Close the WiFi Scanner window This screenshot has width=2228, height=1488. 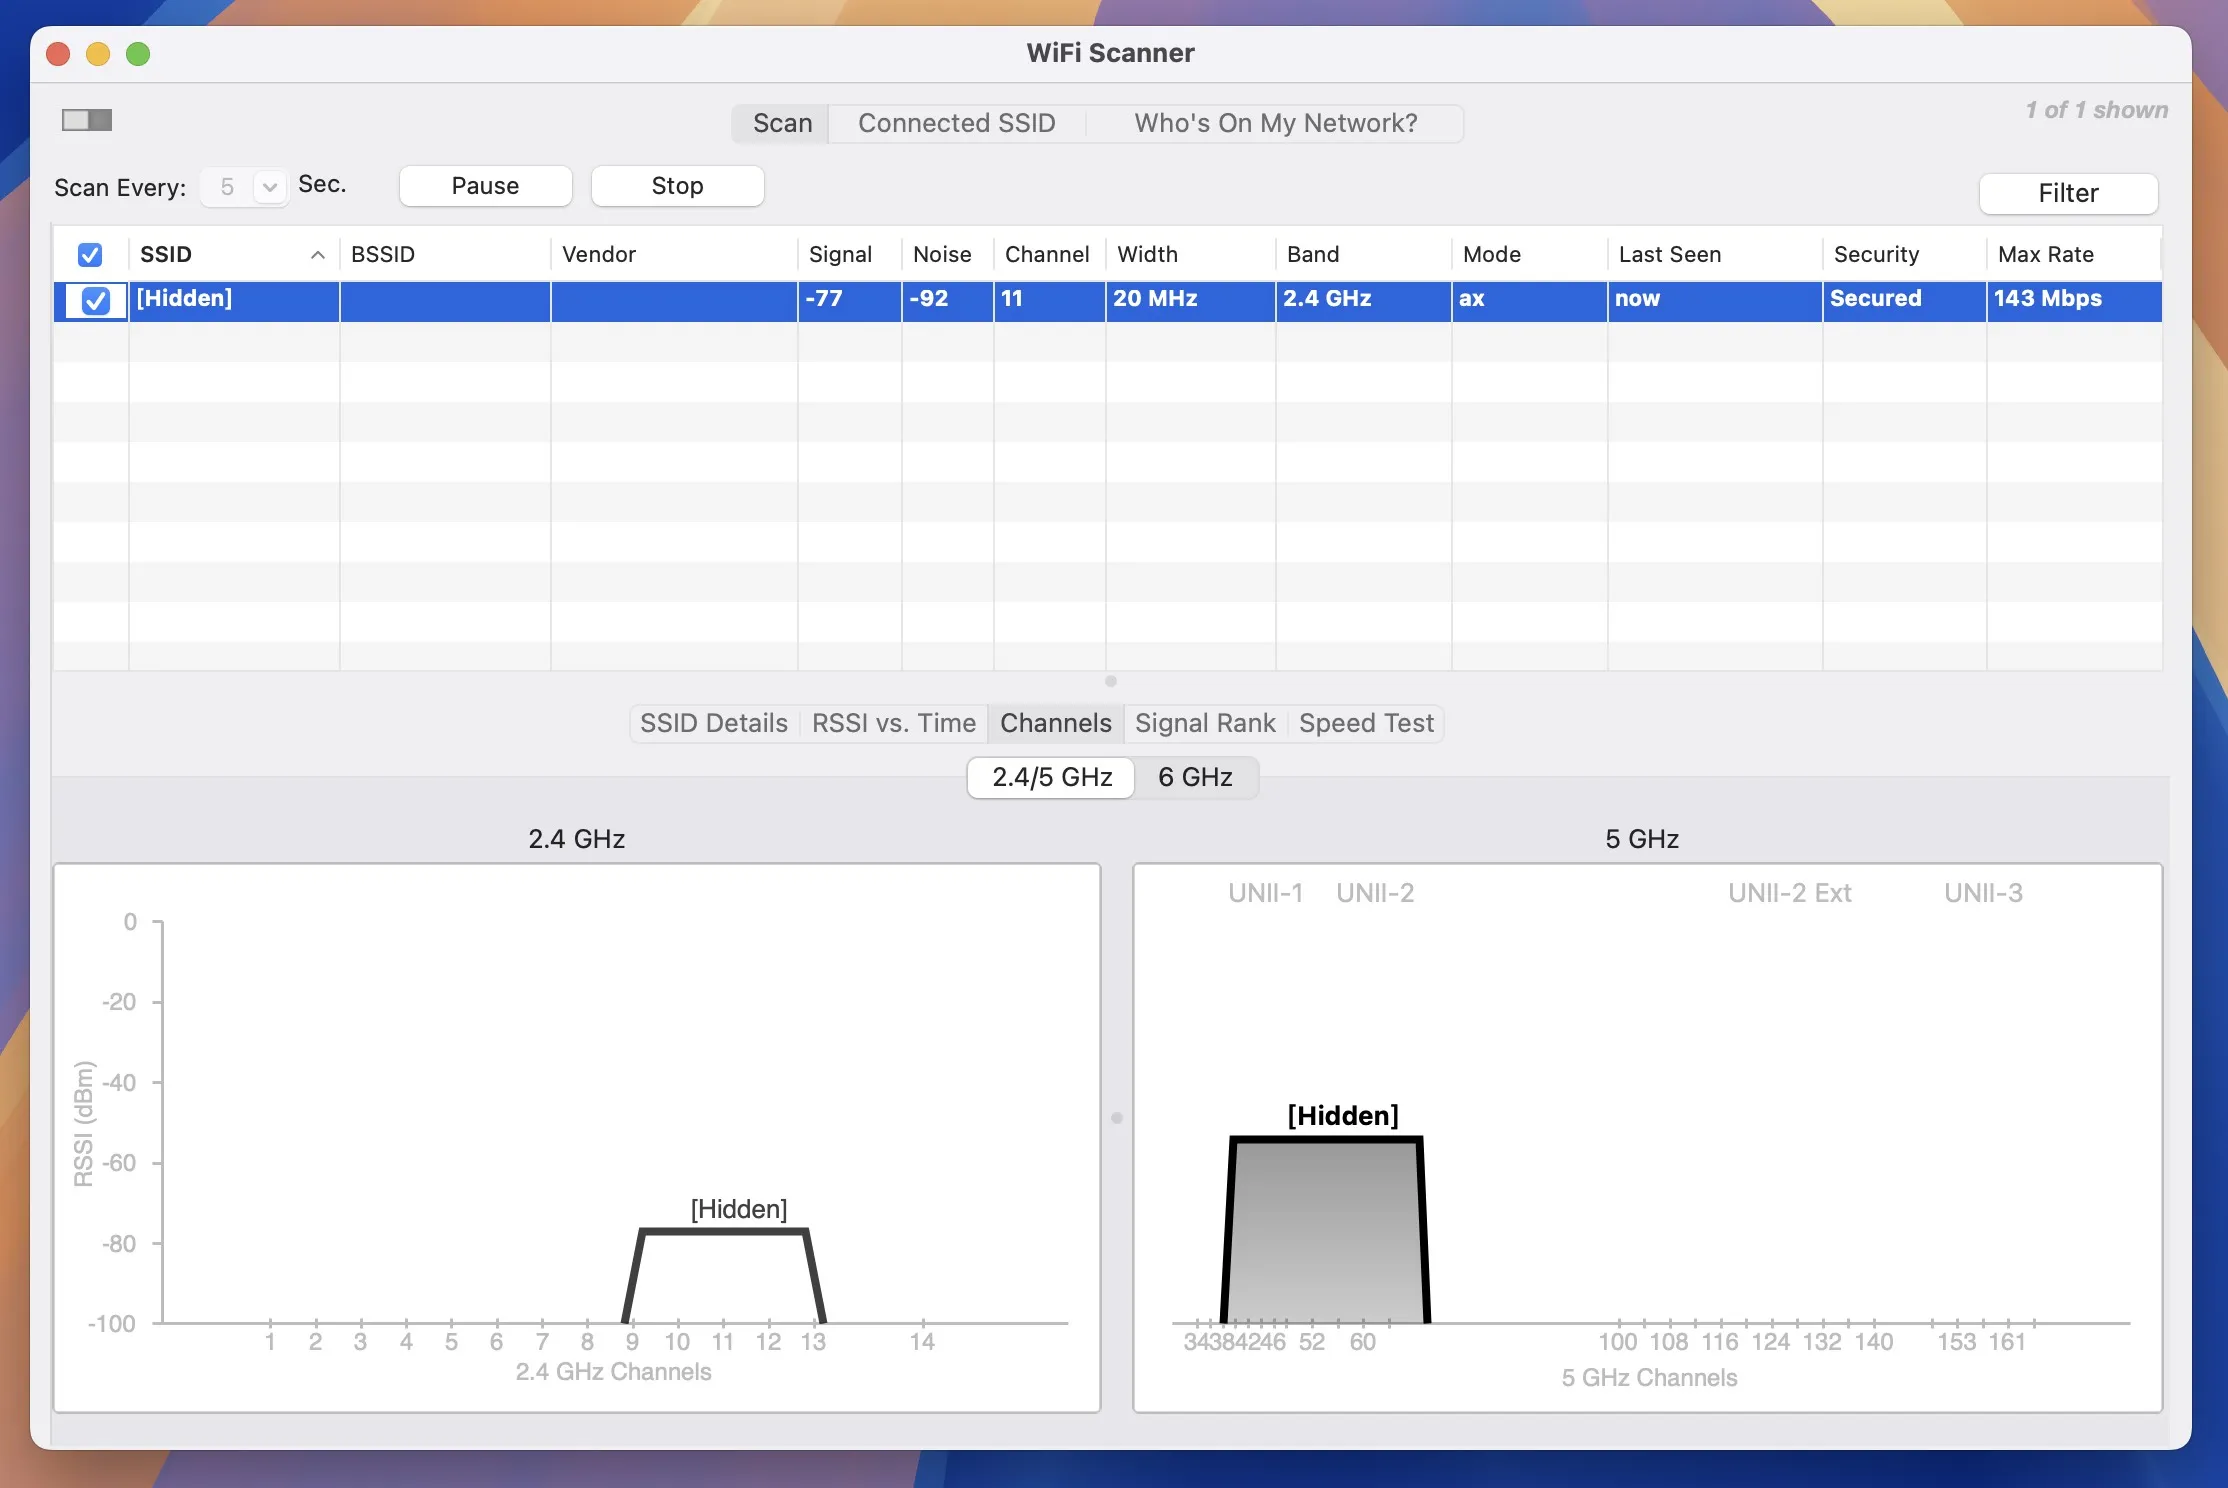[58, 54]
